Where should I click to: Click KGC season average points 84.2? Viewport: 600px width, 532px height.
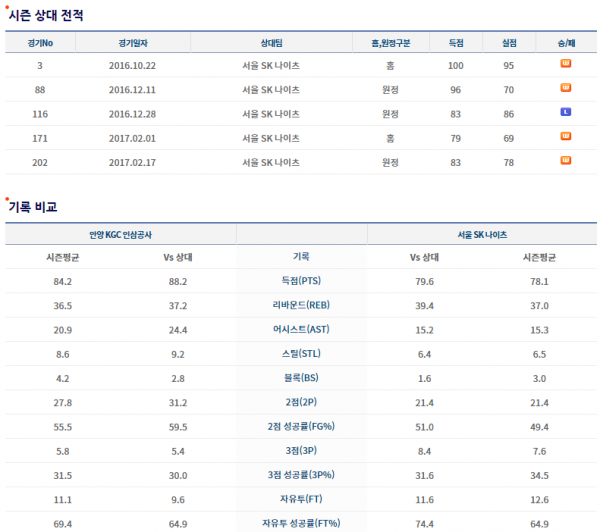pos(63,282)
